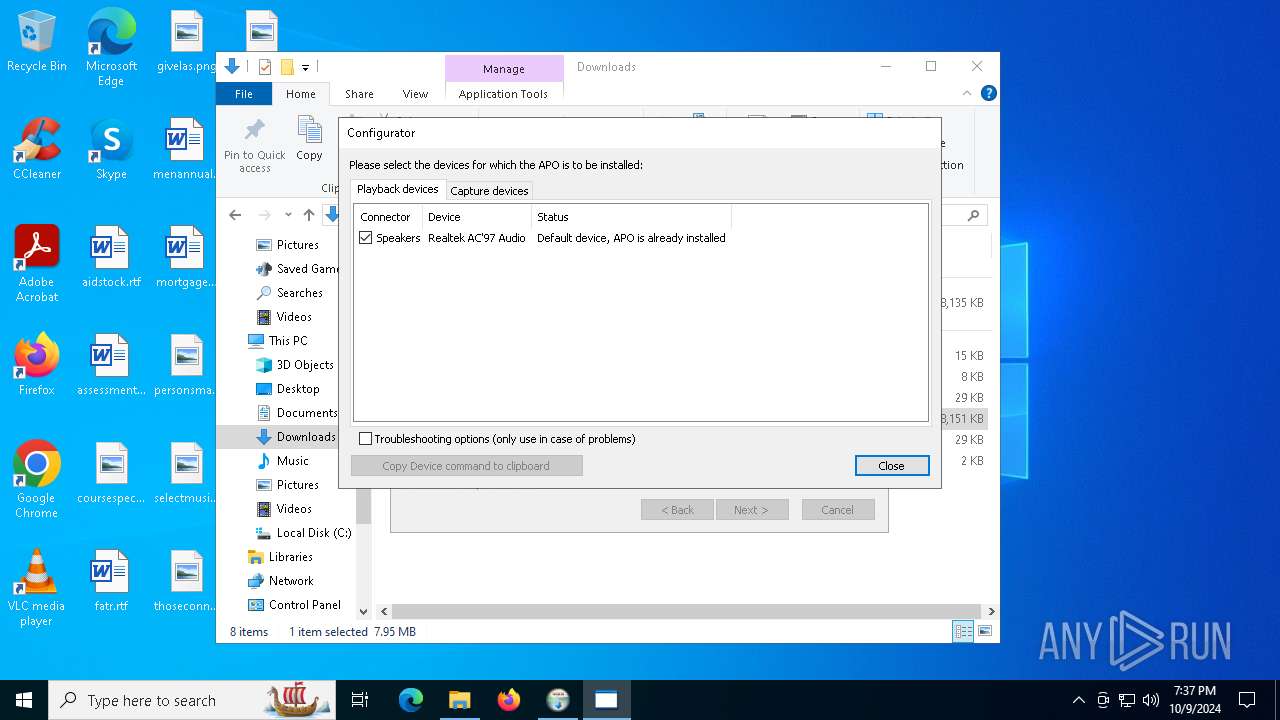Open Google Chrome desktop icon
This screenshot has width=1280, height=720.
coord(37,479)
